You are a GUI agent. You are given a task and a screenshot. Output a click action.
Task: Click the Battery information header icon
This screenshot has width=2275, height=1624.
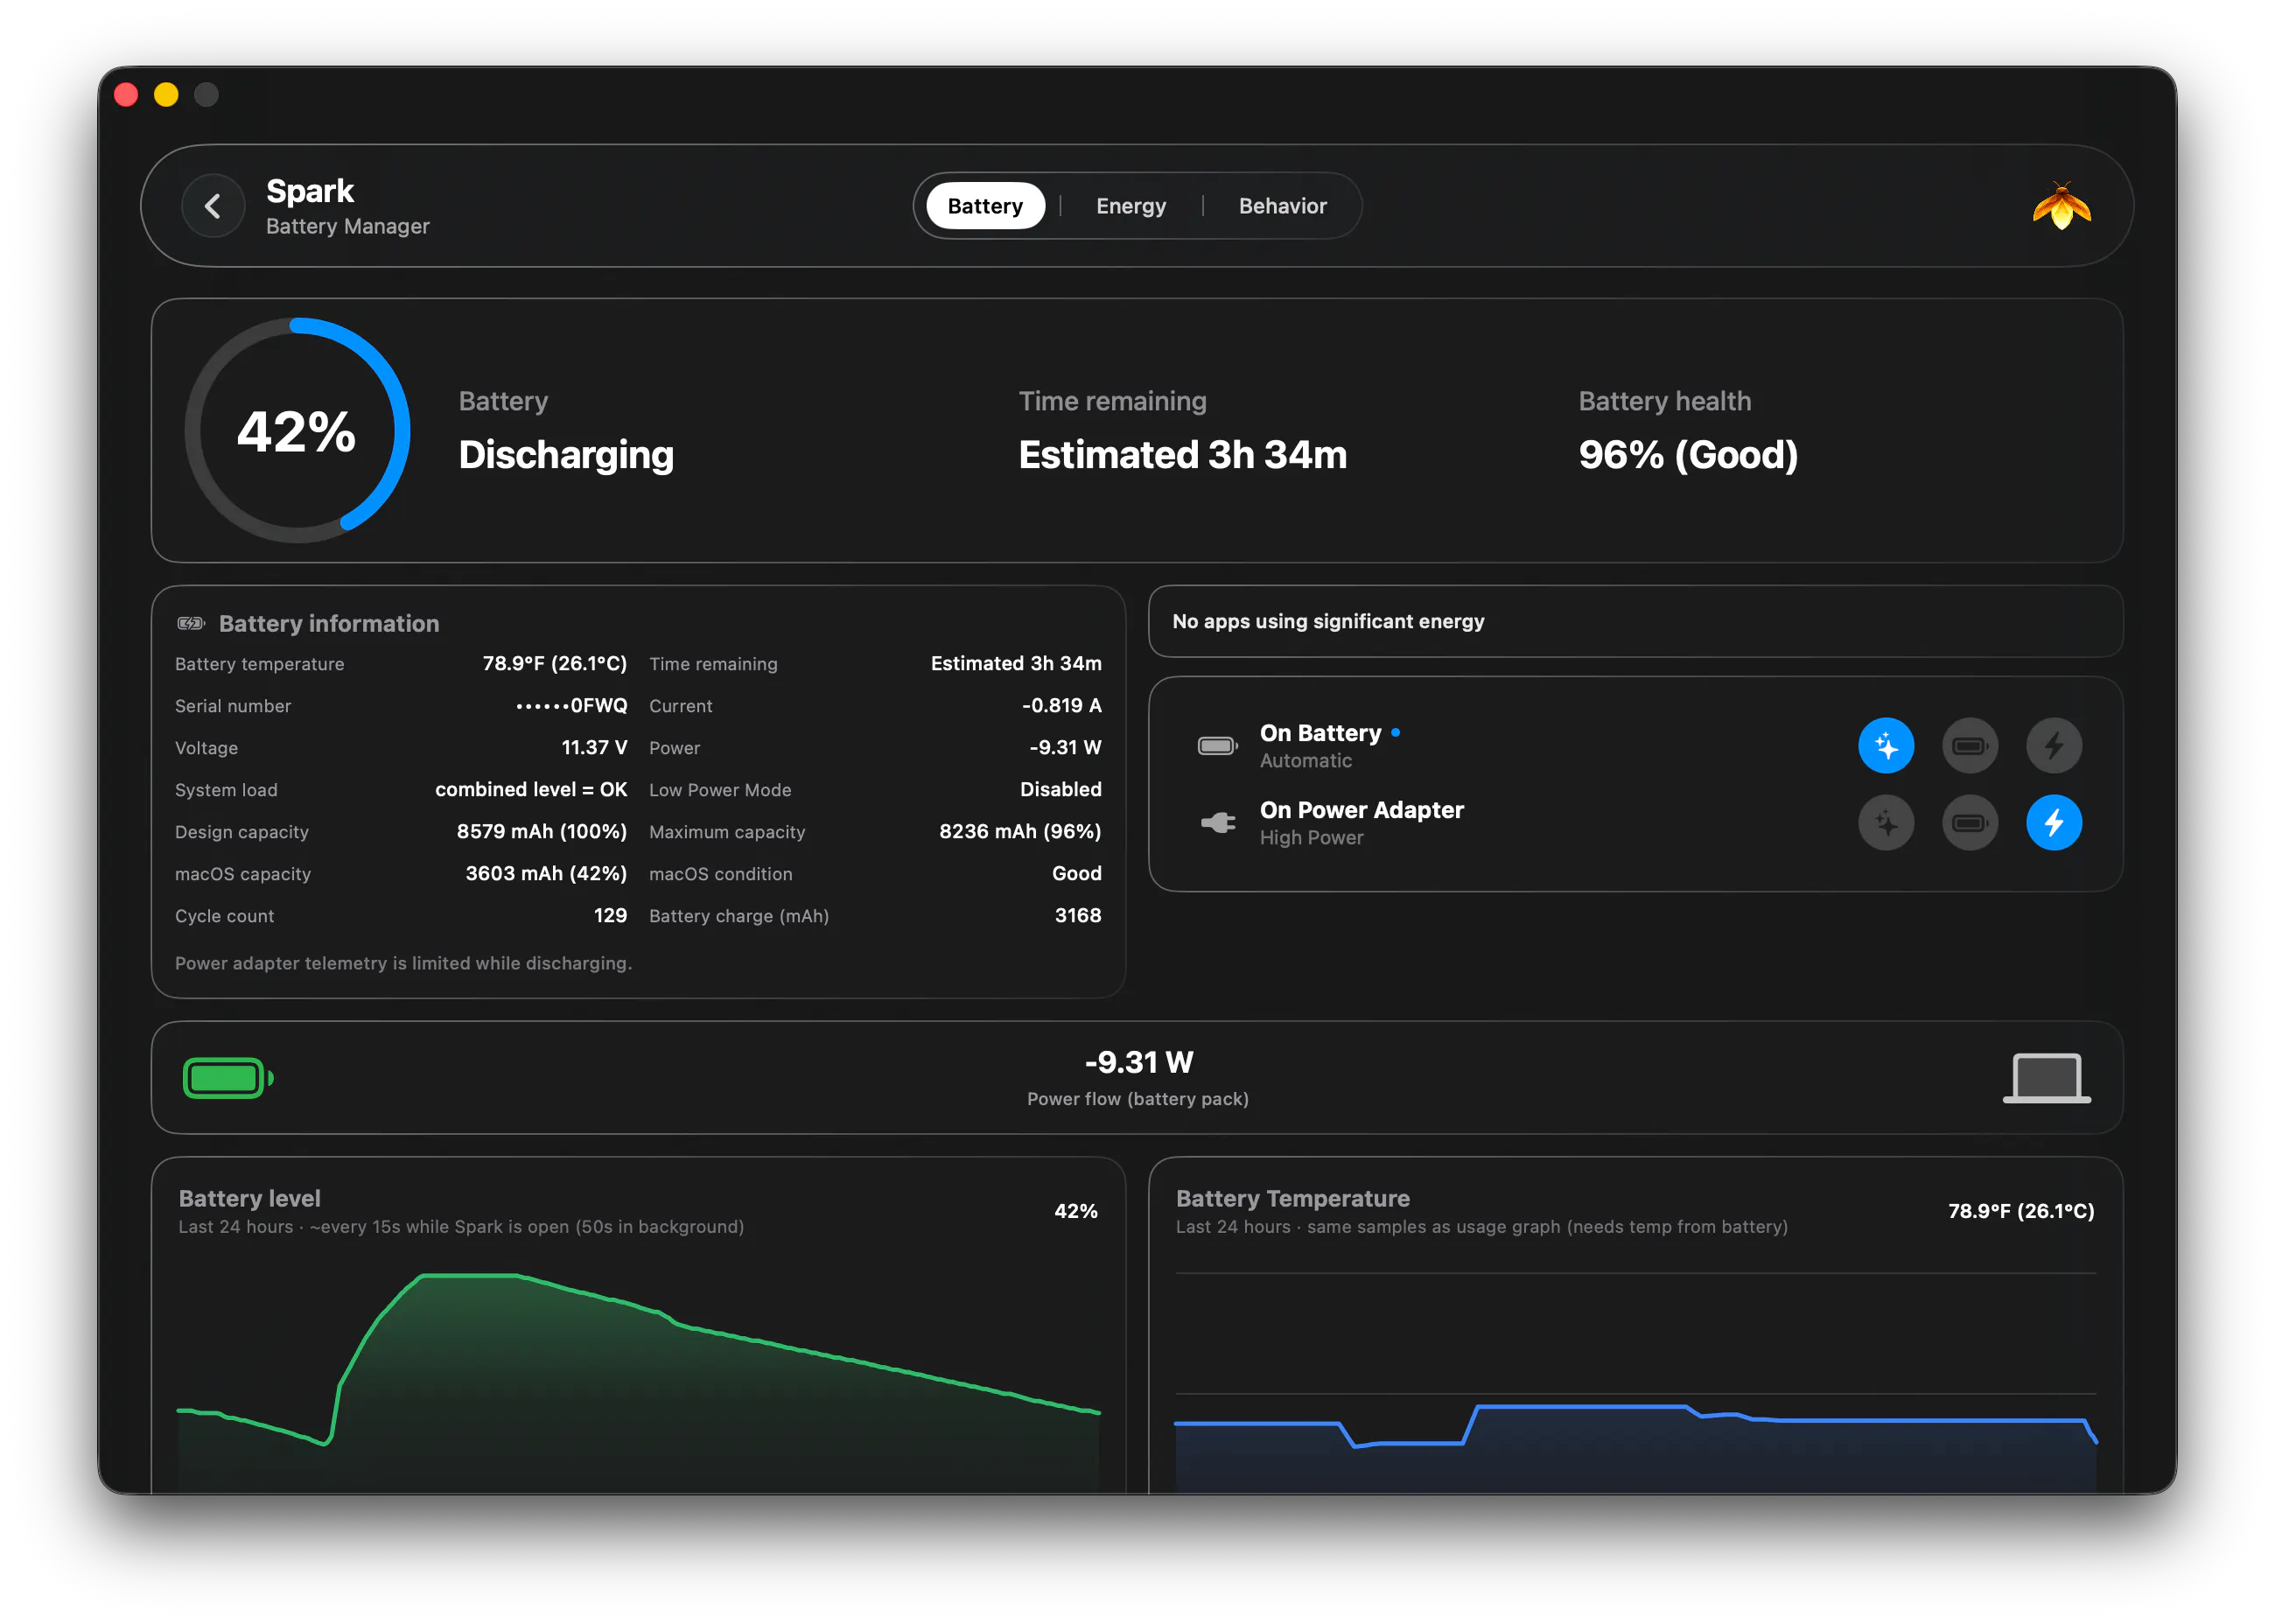(x=190, y=623)
